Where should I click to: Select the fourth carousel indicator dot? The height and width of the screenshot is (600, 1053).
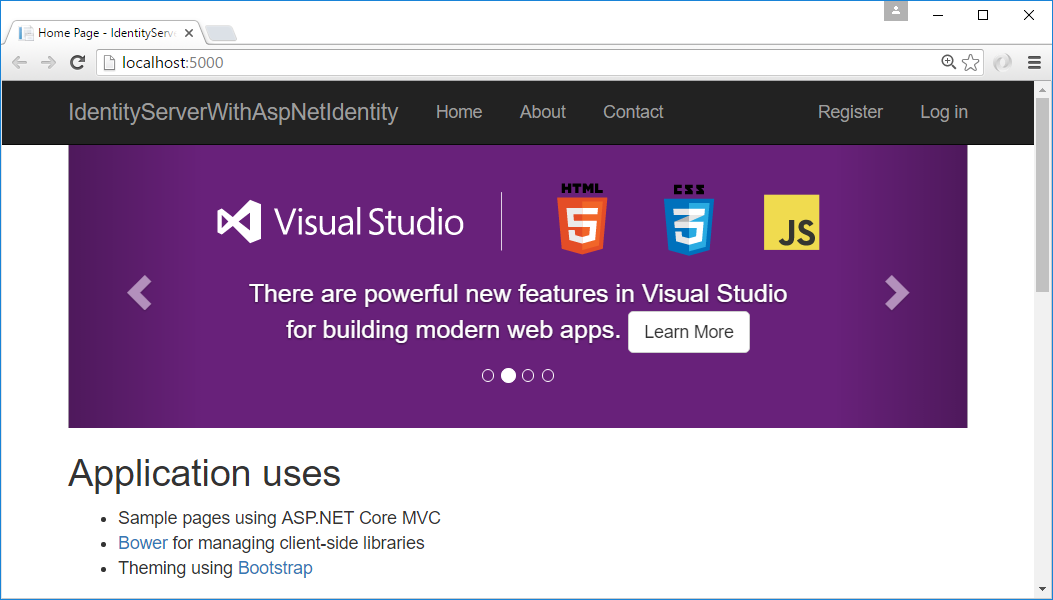(x=548, y=376)
